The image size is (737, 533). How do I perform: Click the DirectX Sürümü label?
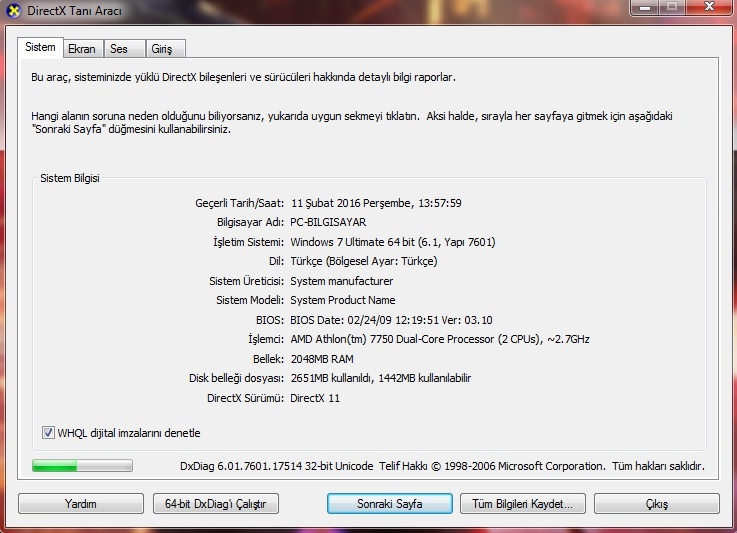tap(245, 398)
